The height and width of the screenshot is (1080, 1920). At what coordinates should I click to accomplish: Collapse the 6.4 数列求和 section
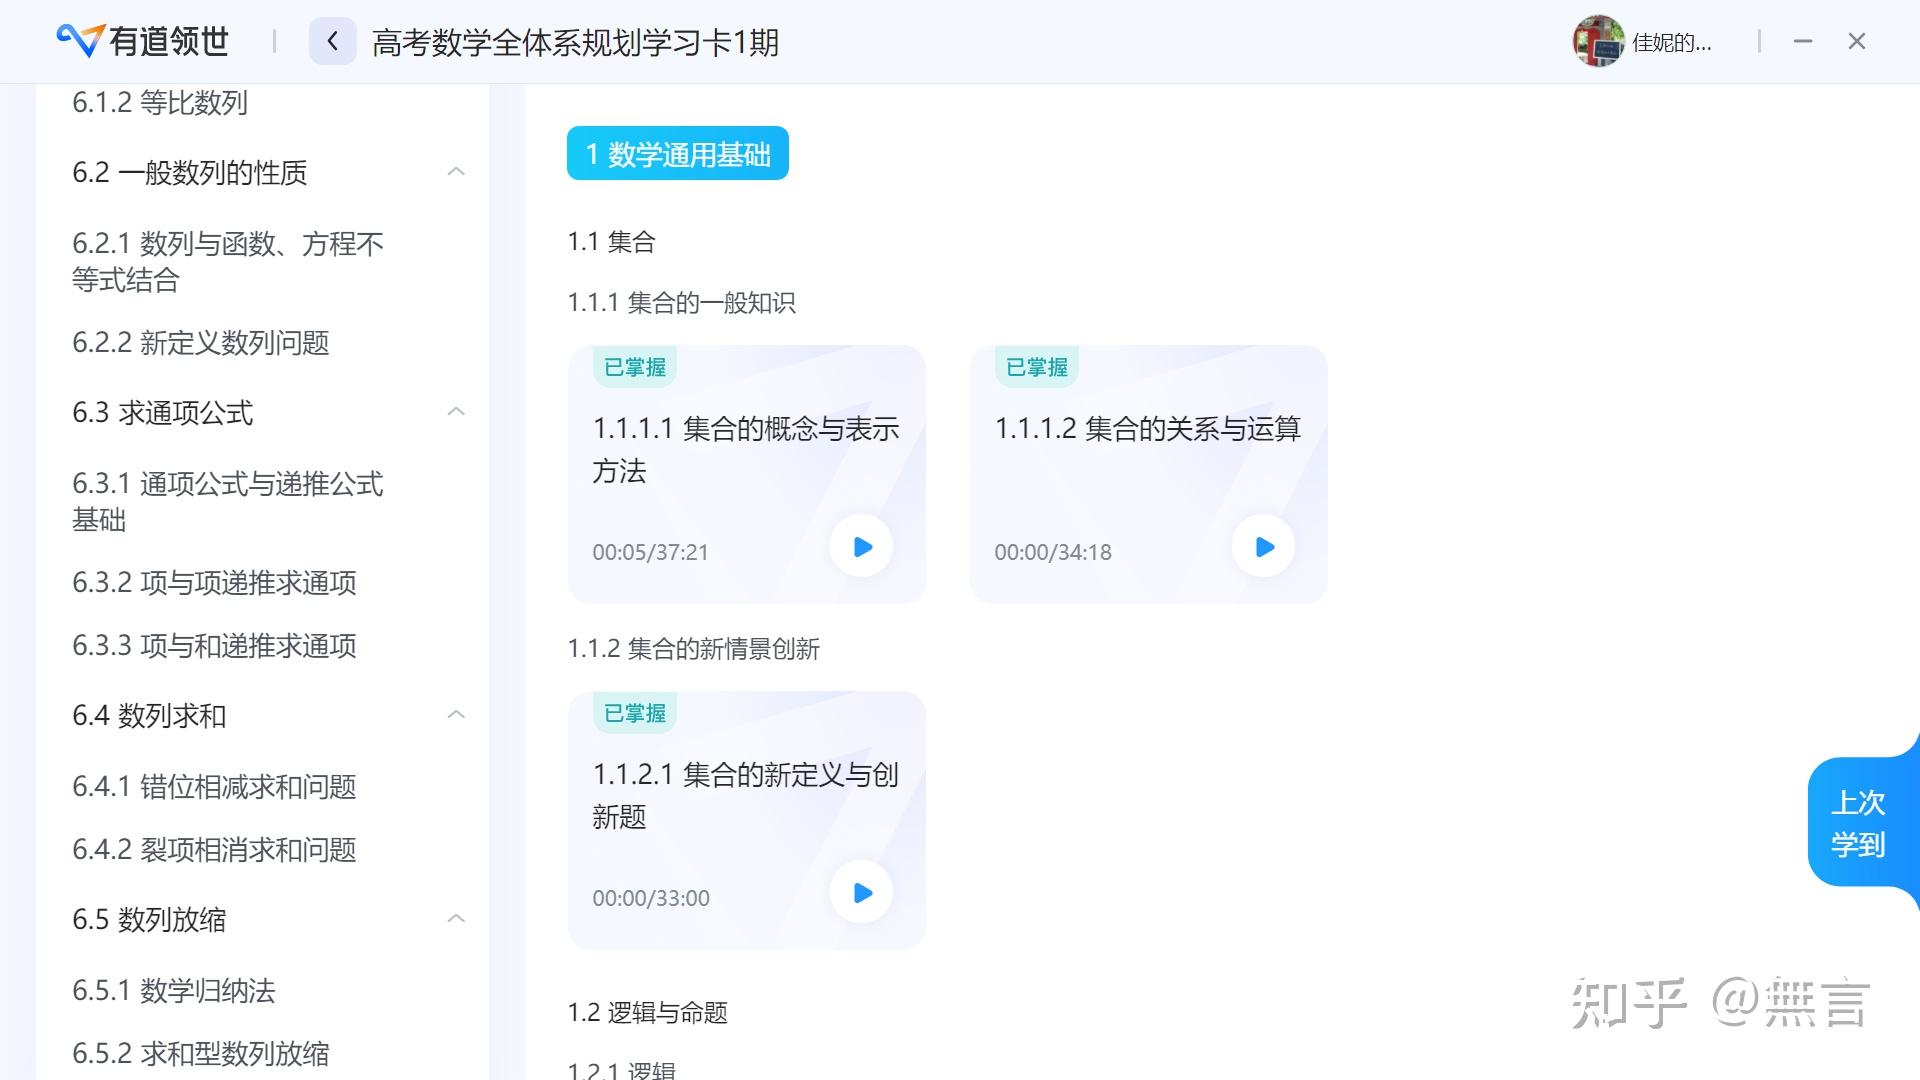458,716
